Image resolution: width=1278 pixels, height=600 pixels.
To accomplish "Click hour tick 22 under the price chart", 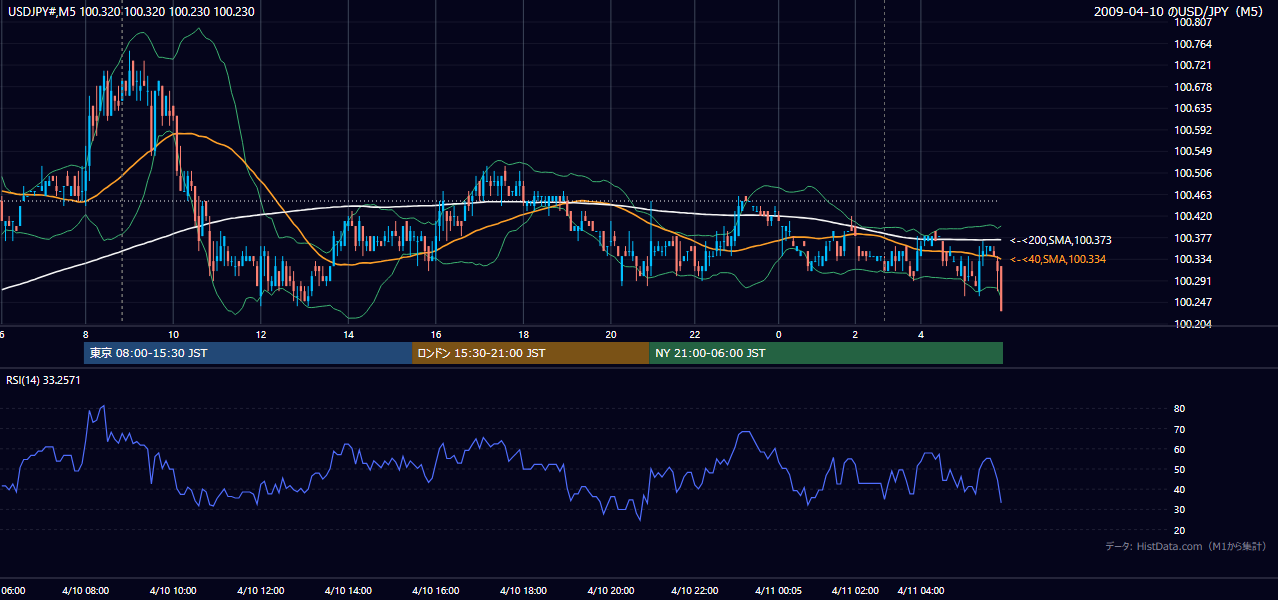I will [x=697, y=334].
